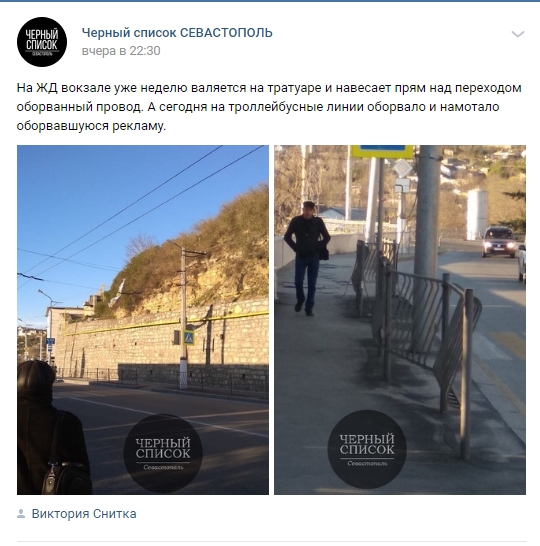The width and height of the screenshot is (540, 546).
Task: Click the post text about ЖД вокзале
Action: pos(269,107)
